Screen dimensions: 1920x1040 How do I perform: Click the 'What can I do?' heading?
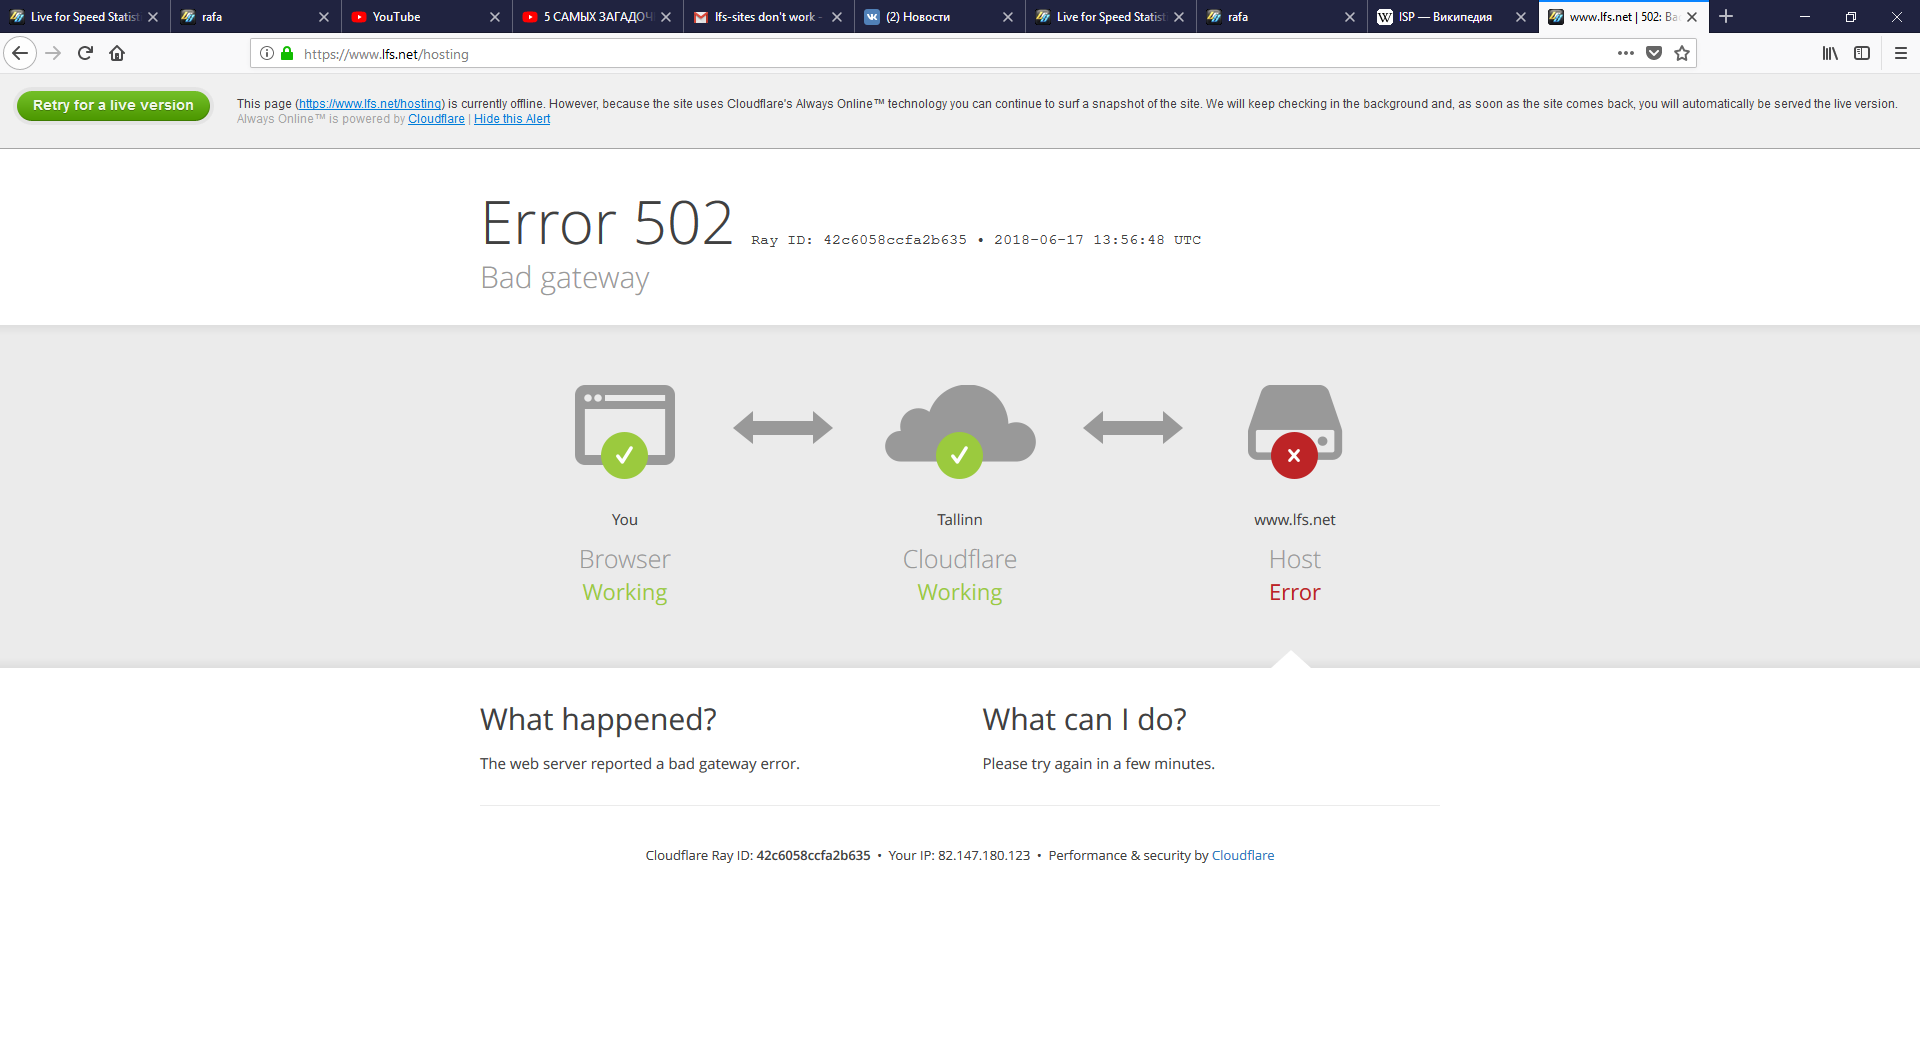(x=1085, y=720)
